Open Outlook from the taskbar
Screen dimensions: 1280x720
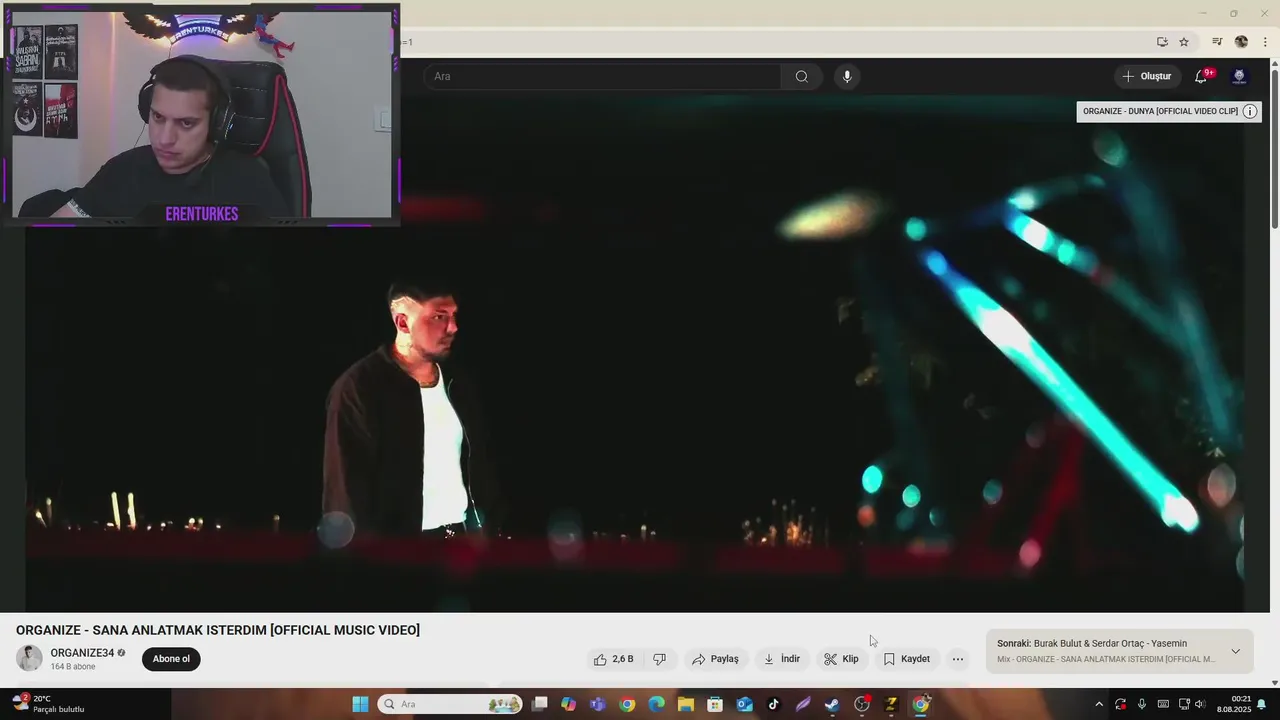point(744,704)
